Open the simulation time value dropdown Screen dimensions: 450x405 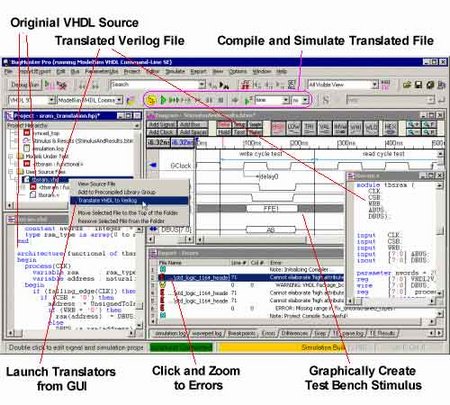tap(286, 100)
